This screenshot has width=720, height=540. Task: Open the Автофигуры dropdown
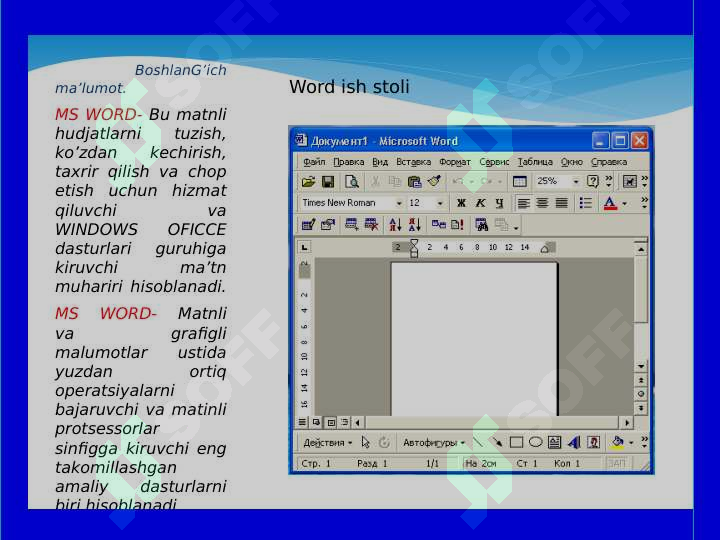pyautogui.click(x=434, y=443)
